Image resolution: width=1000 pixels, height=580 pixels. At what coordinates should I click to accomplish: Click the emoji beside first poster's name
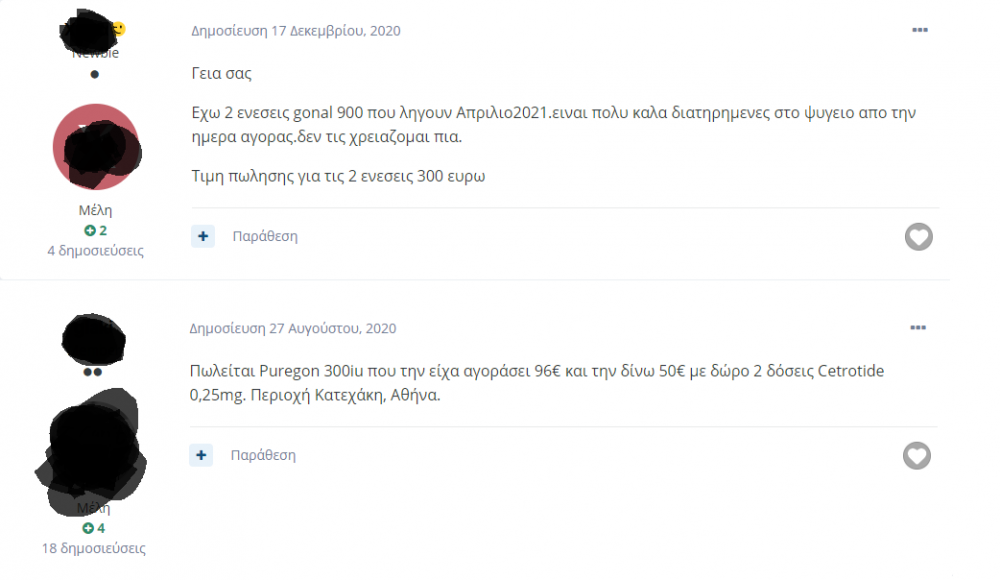coord(118,28)
